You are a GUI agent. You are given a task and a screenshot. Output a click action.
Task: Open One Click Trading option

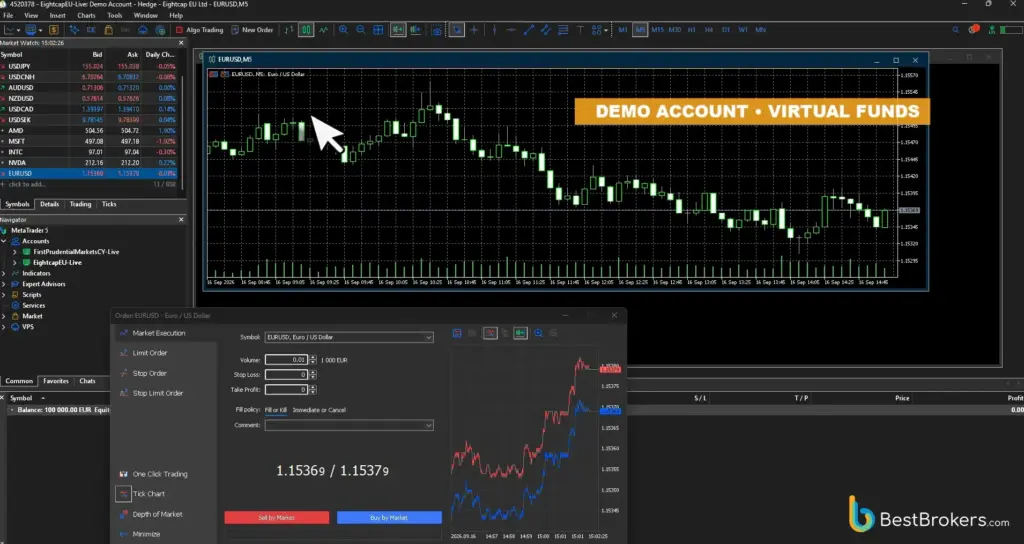click(x=159, y=474)
